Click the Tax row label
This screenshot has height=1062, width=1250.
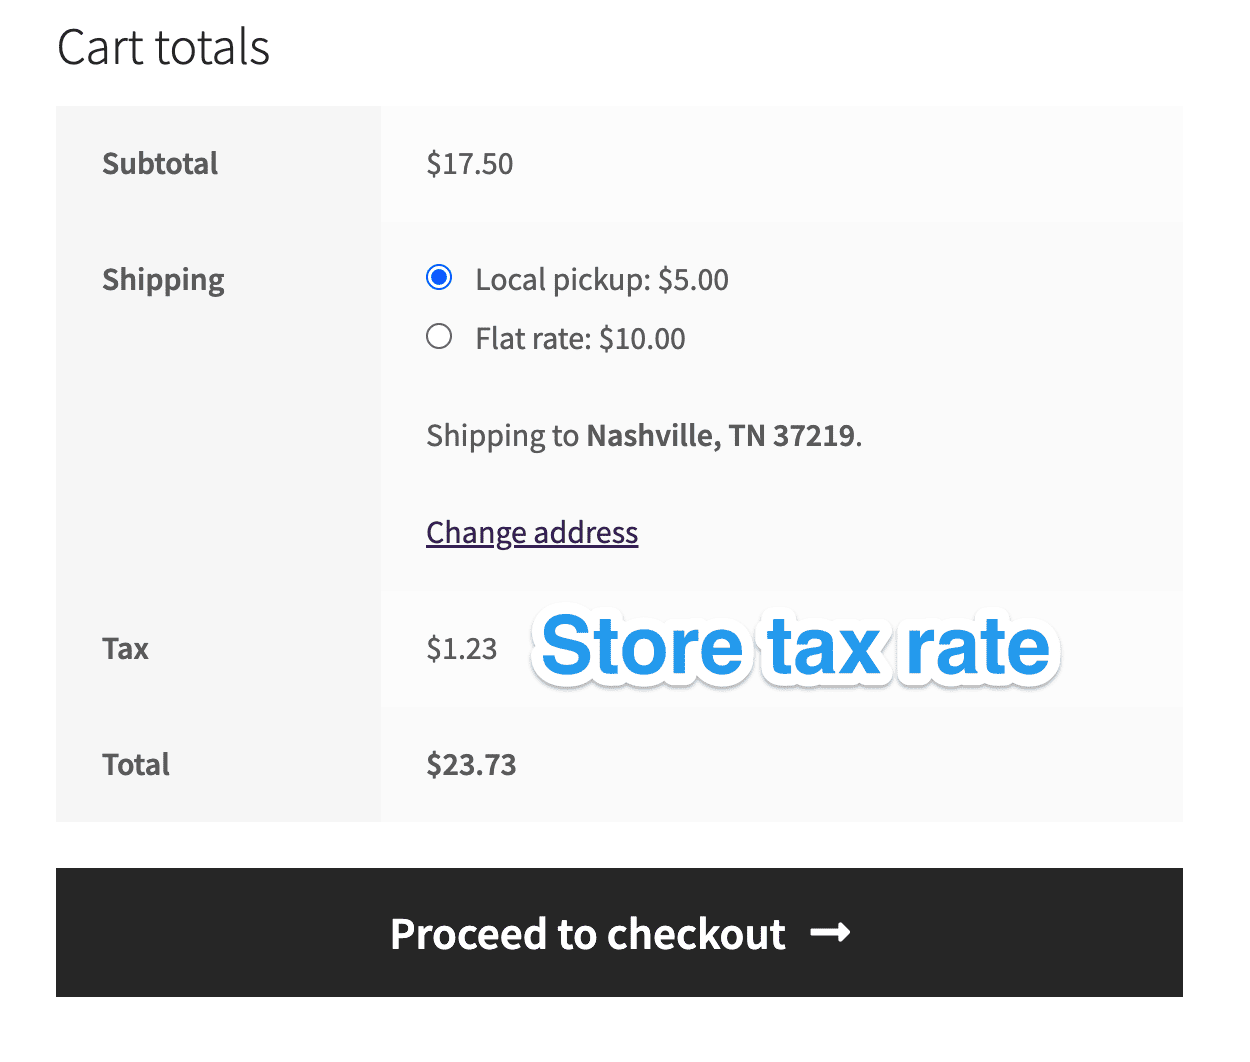click(x=125, y=649)
